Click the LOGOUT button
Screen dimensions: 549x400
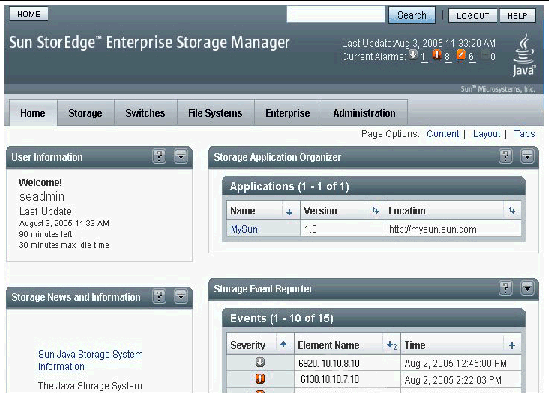[472, 16]
